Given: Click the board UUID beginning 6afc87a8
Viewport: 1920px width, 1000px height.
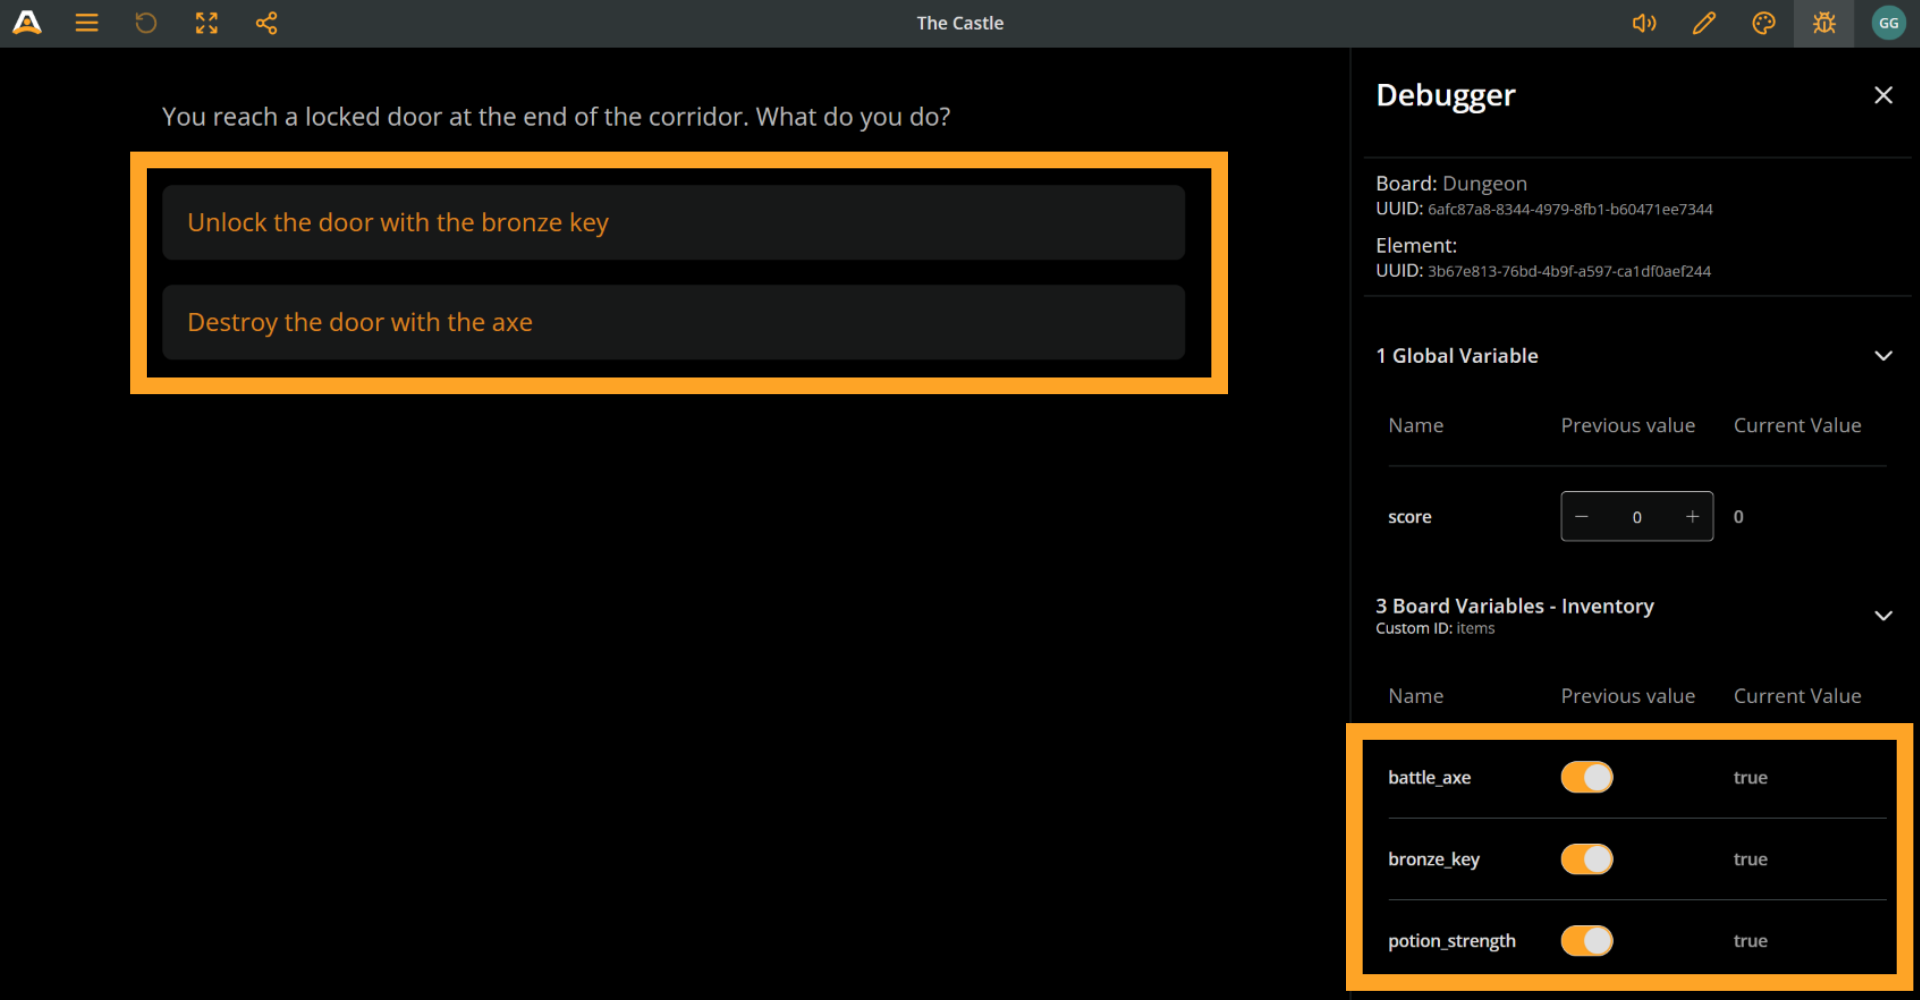Looking at the screenshot, I should 1570,209.
